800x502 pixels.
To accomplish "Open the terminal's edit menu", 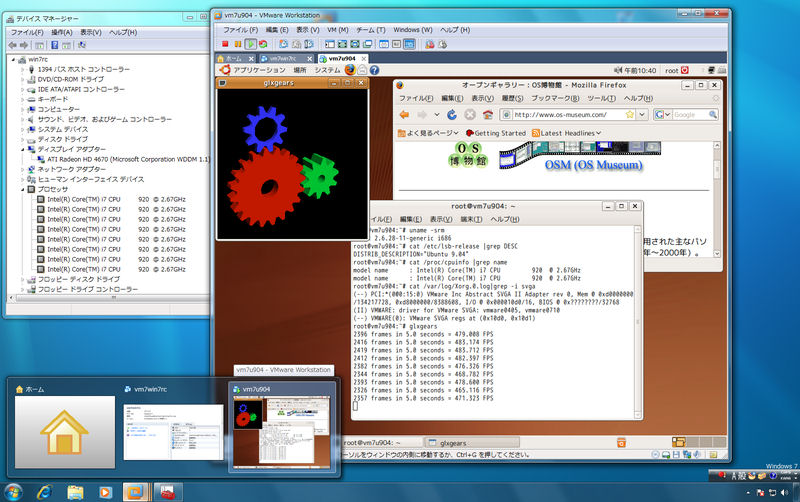I will click(410, 219).
